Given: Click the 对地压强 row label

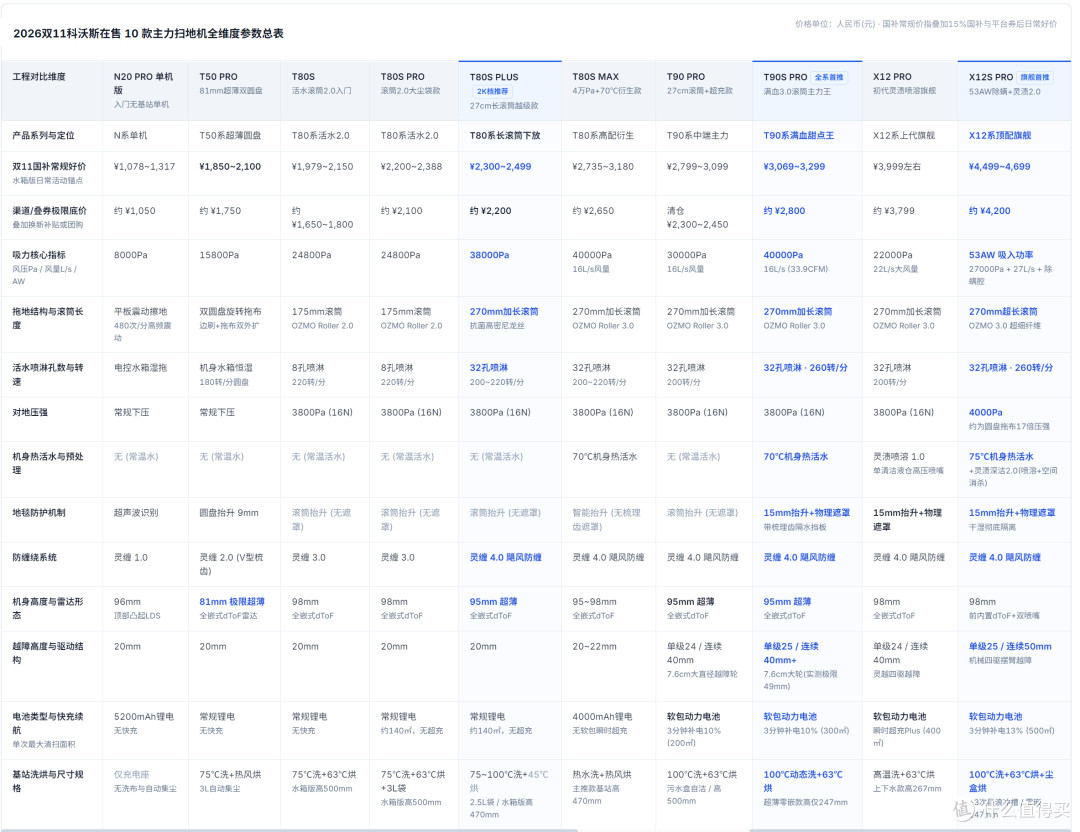Looking at the screenshot, I should pos(30,412).
